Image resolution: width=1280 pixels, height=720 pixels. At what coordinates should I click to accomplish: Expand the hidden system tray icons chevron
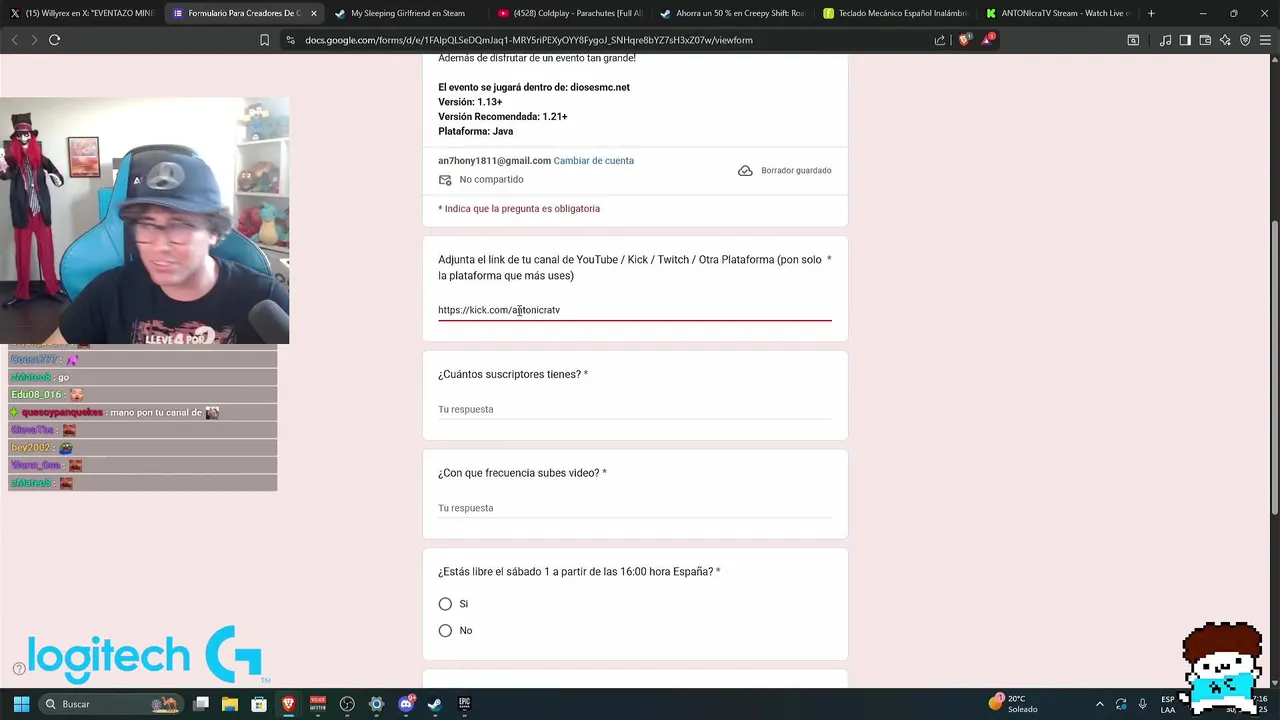[x=1100, y=704]
